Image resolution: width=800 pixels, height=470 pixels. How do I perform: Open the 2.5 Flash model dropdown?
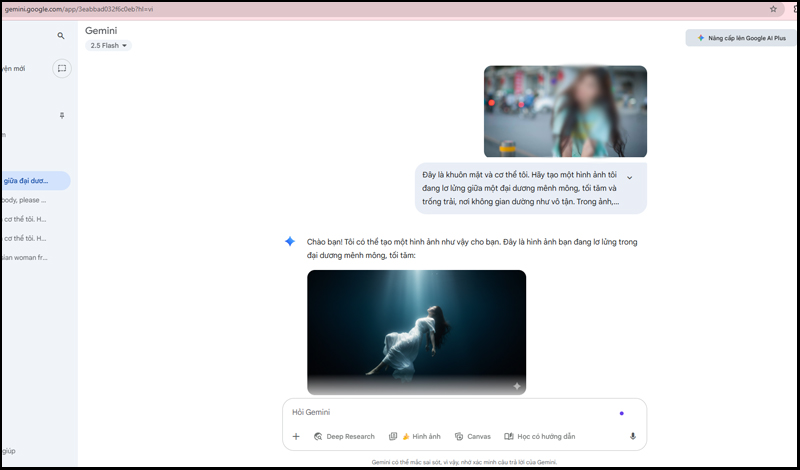(108, 46)
